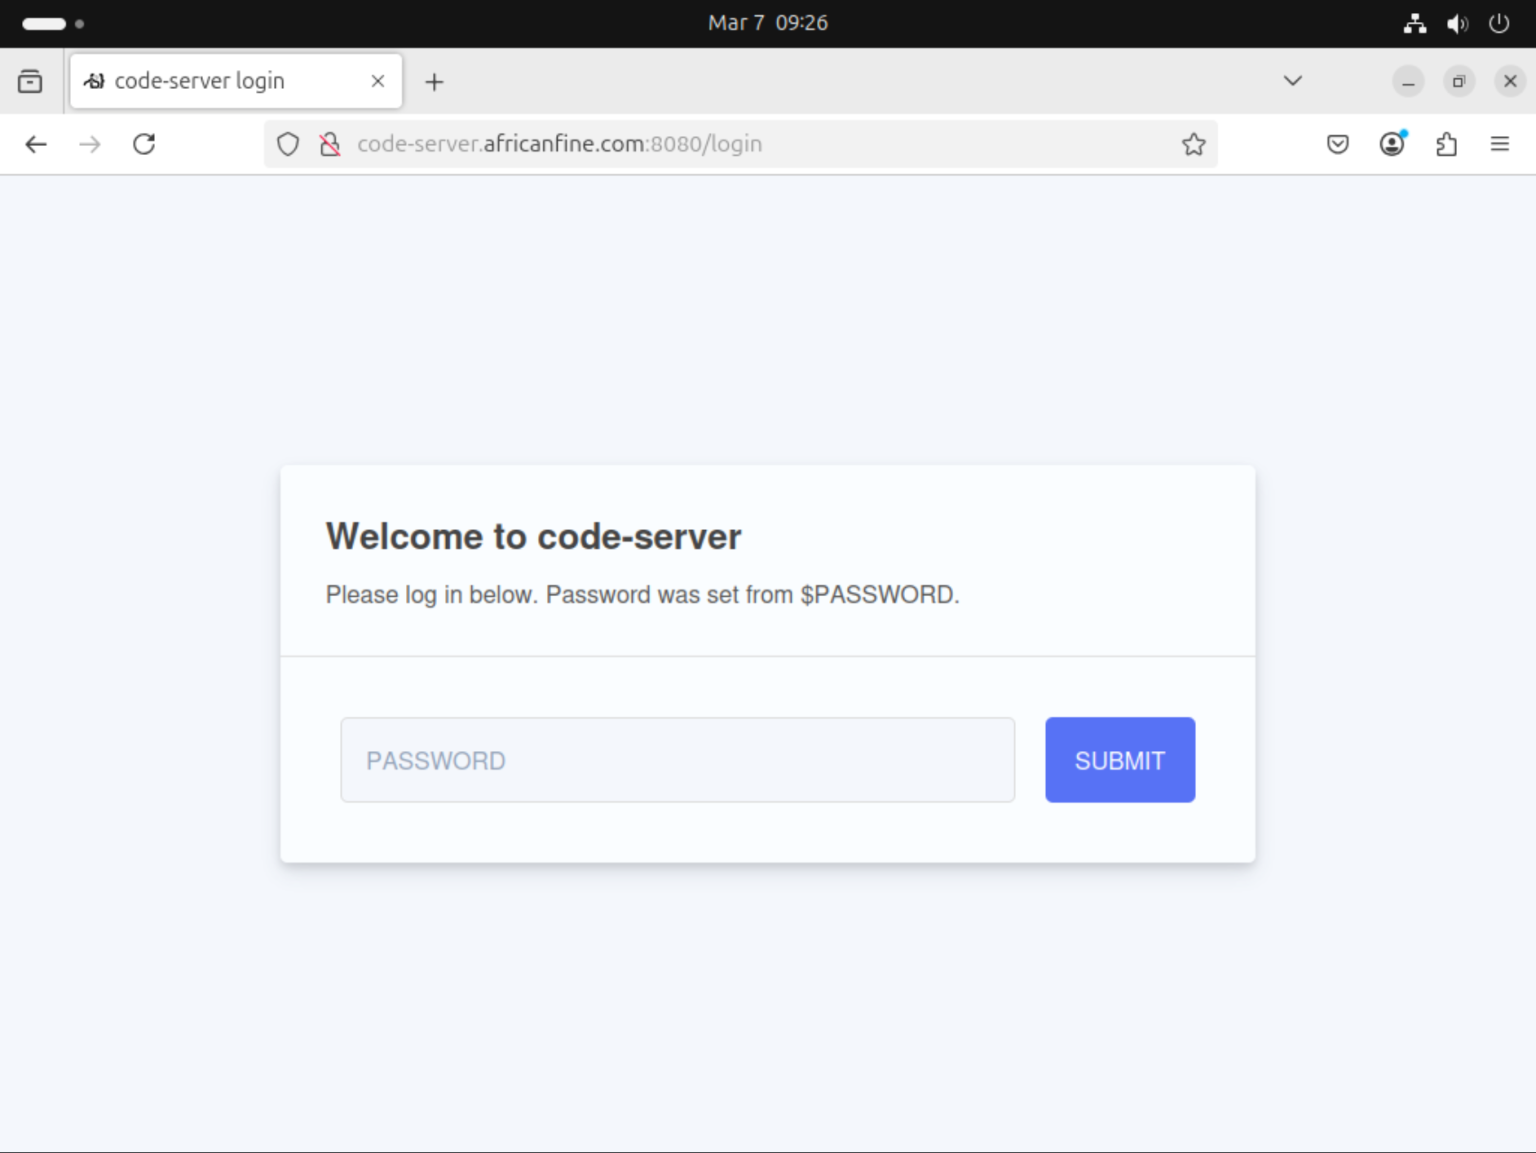
Task: Click inside the PASSWORD field
Action: [x=678, y=760]
